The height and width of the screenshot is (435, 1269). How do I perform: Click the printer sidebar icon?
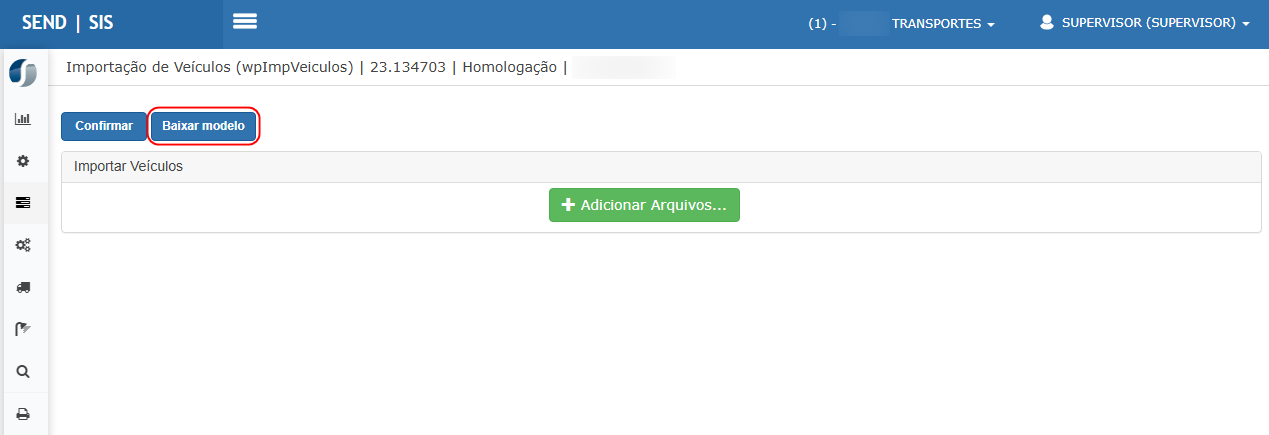click(x=23, y=413)
